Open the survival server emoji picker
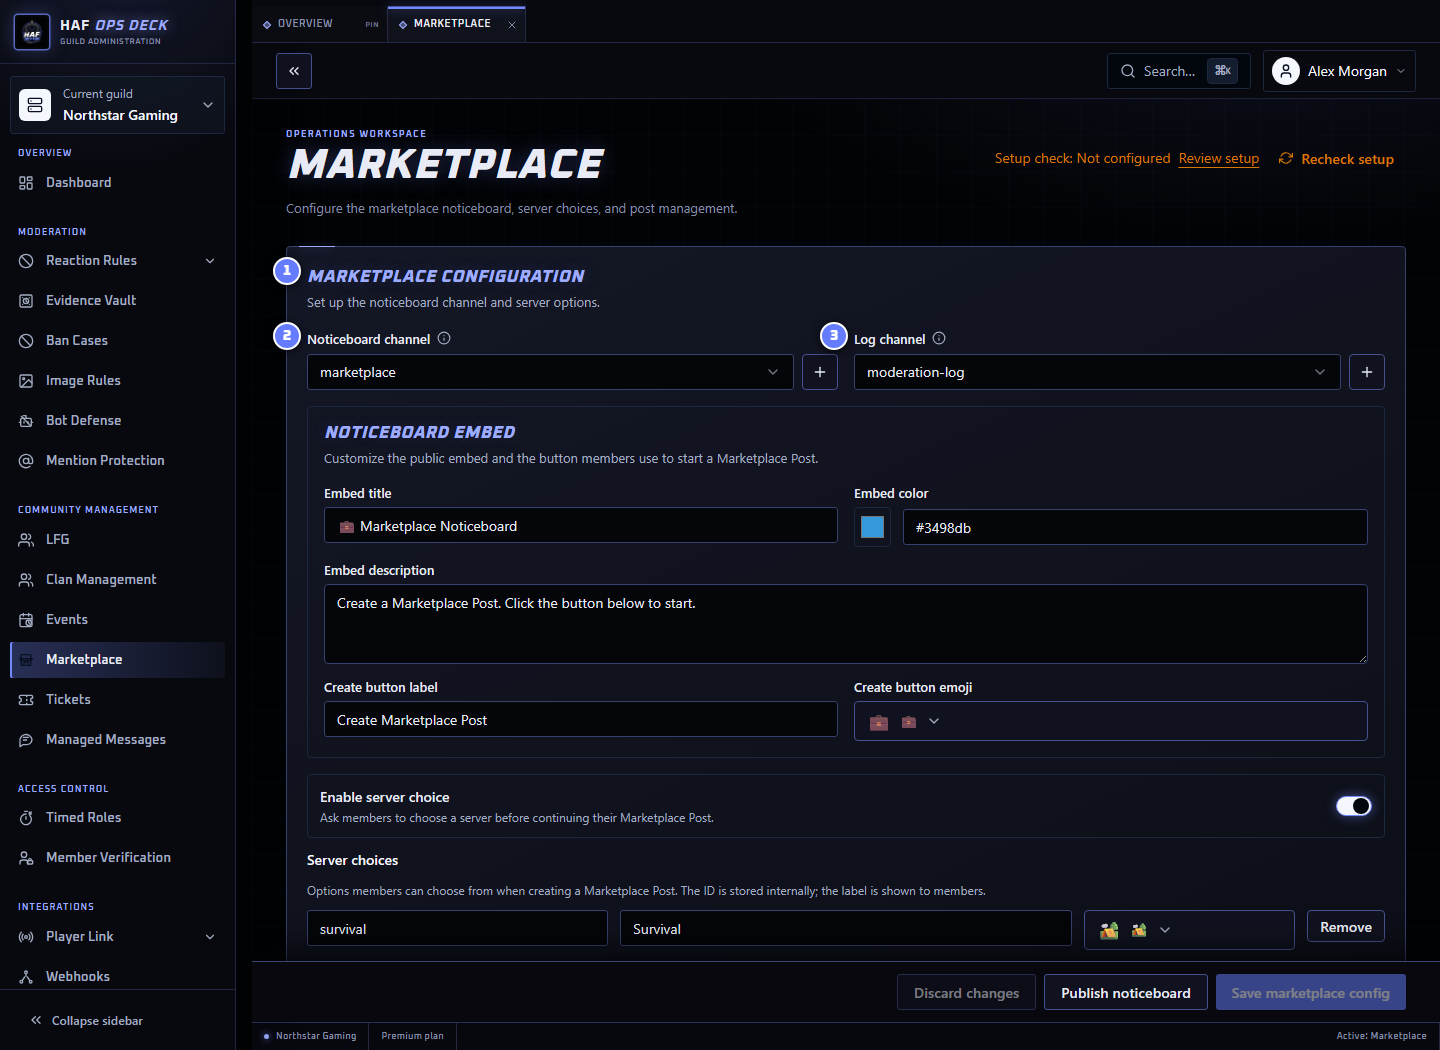 (1189, 930)
